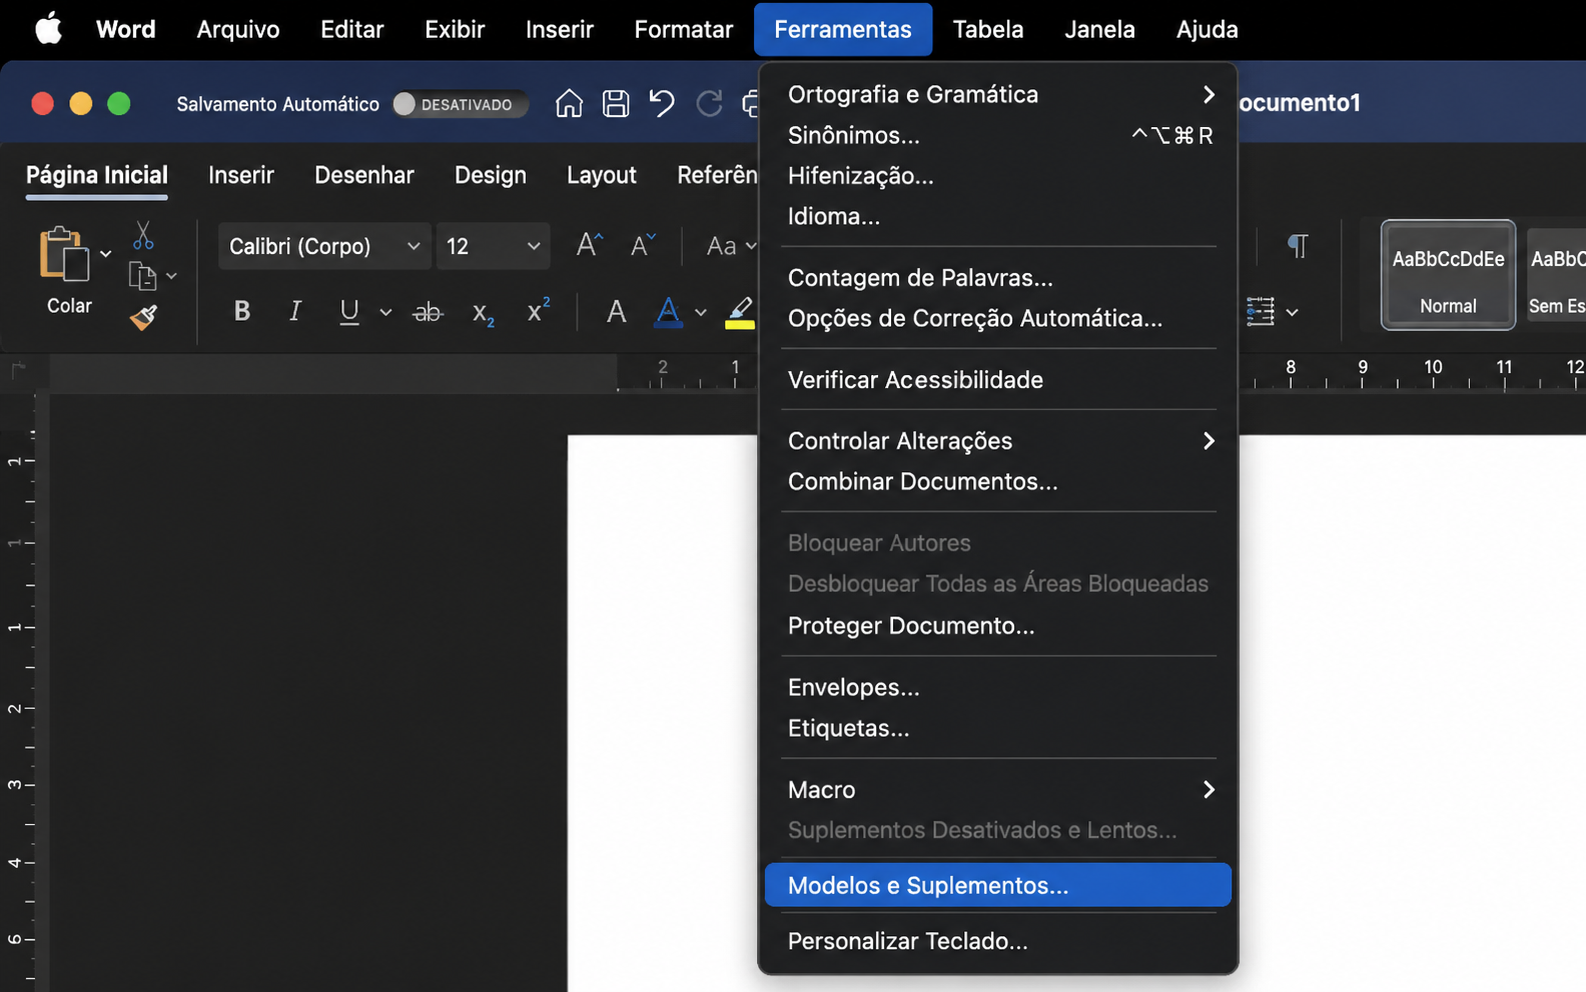Viewport: 1586px width, 992px height.
Task: Toggle Italic formatting
Action: [294, 311]
